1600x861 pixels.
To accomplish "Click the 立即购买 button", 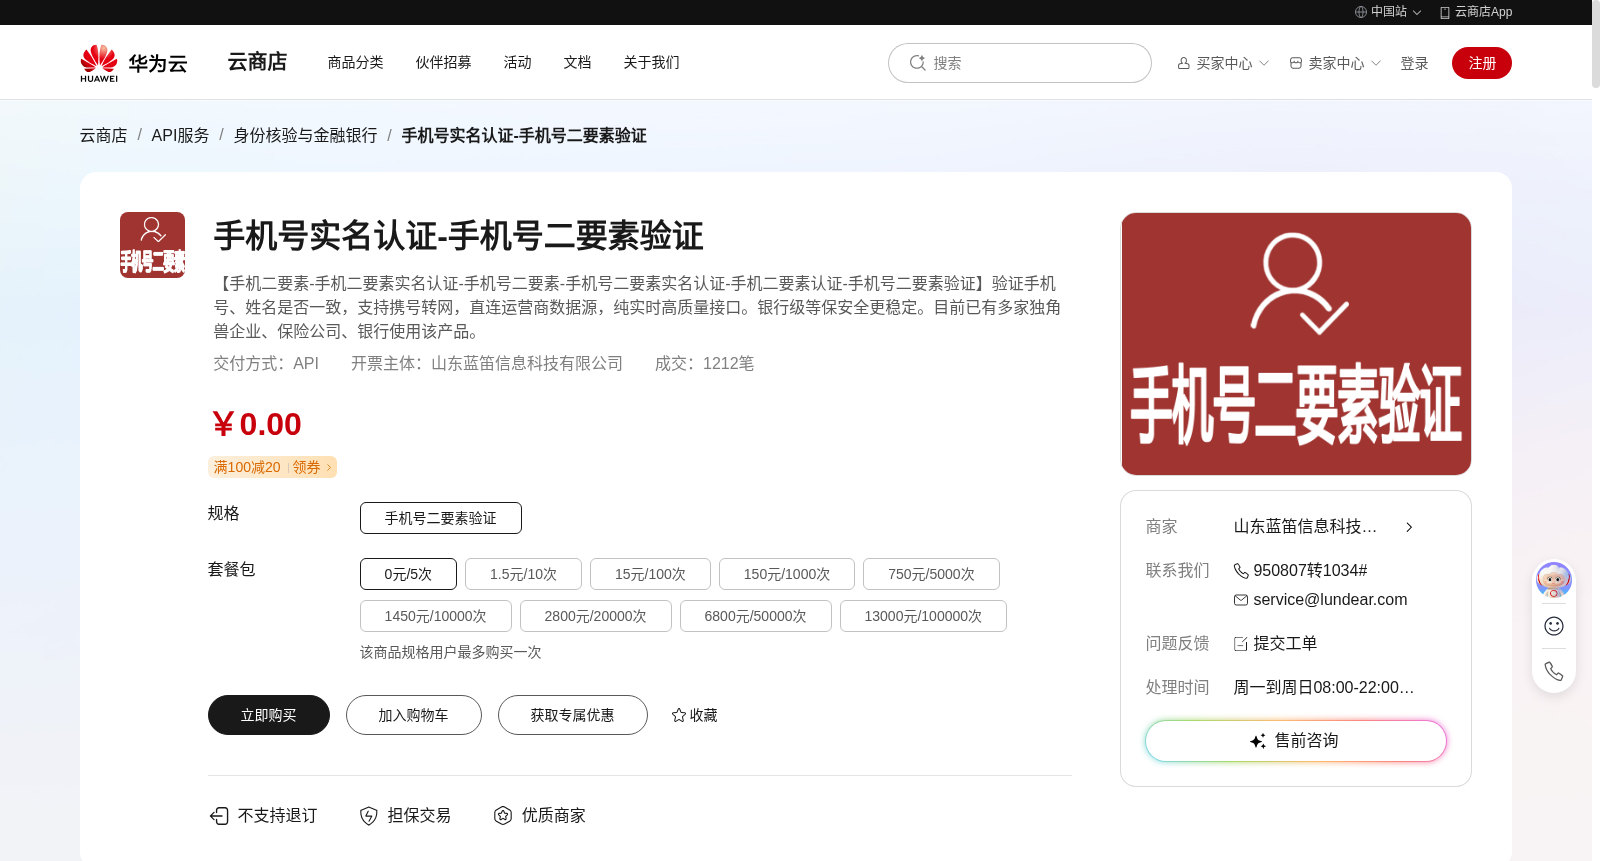I will point(269,715).
